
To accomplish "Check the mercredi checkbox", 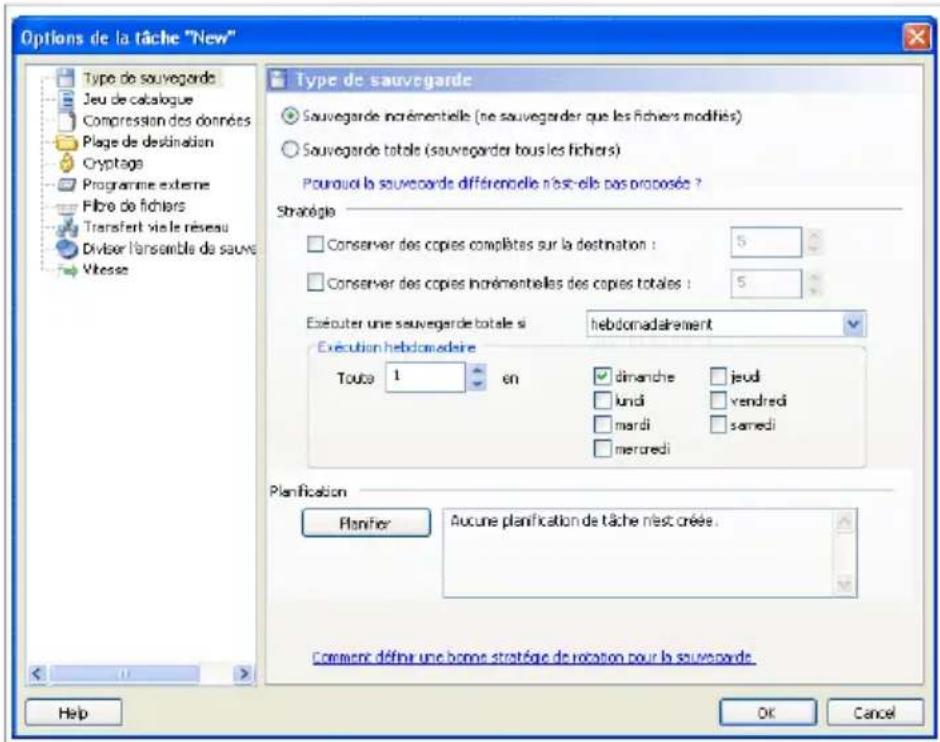I will point(602,448).
